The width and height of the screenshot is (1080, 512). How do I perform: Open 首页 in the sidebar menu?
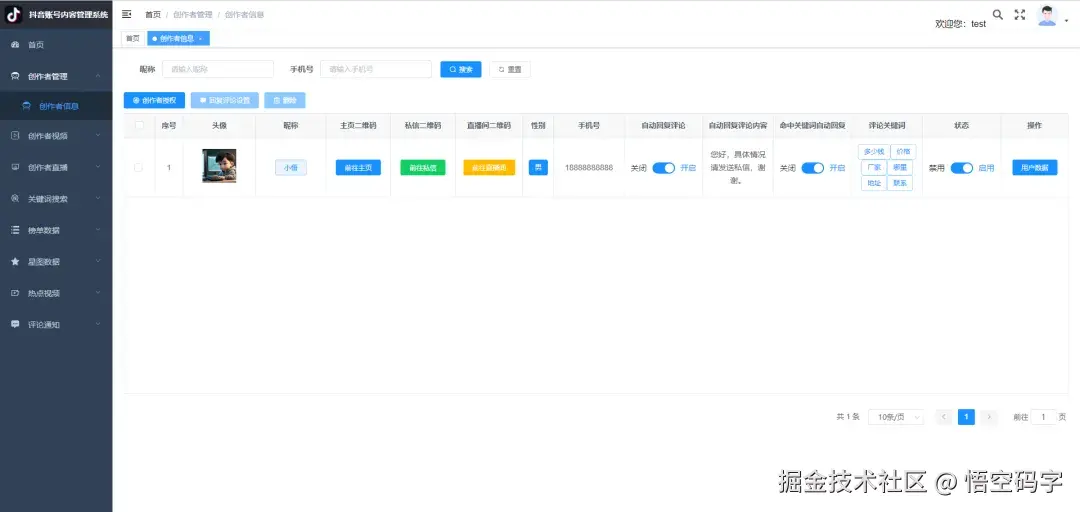tap(56, 45)
